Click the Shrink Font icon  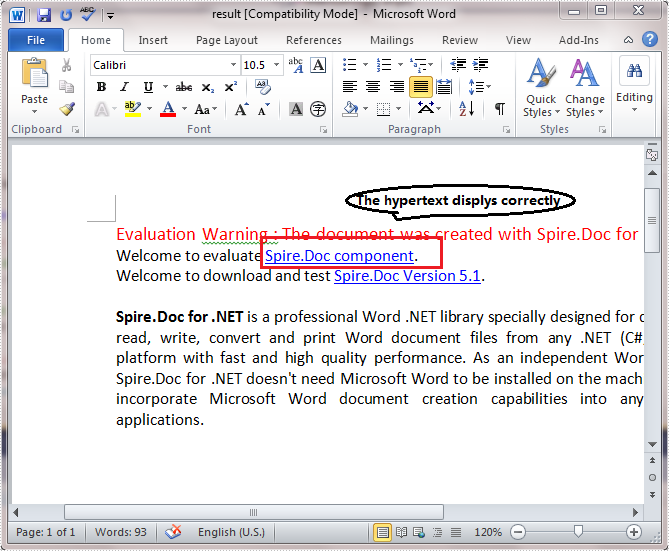click(x=264, y=109)
